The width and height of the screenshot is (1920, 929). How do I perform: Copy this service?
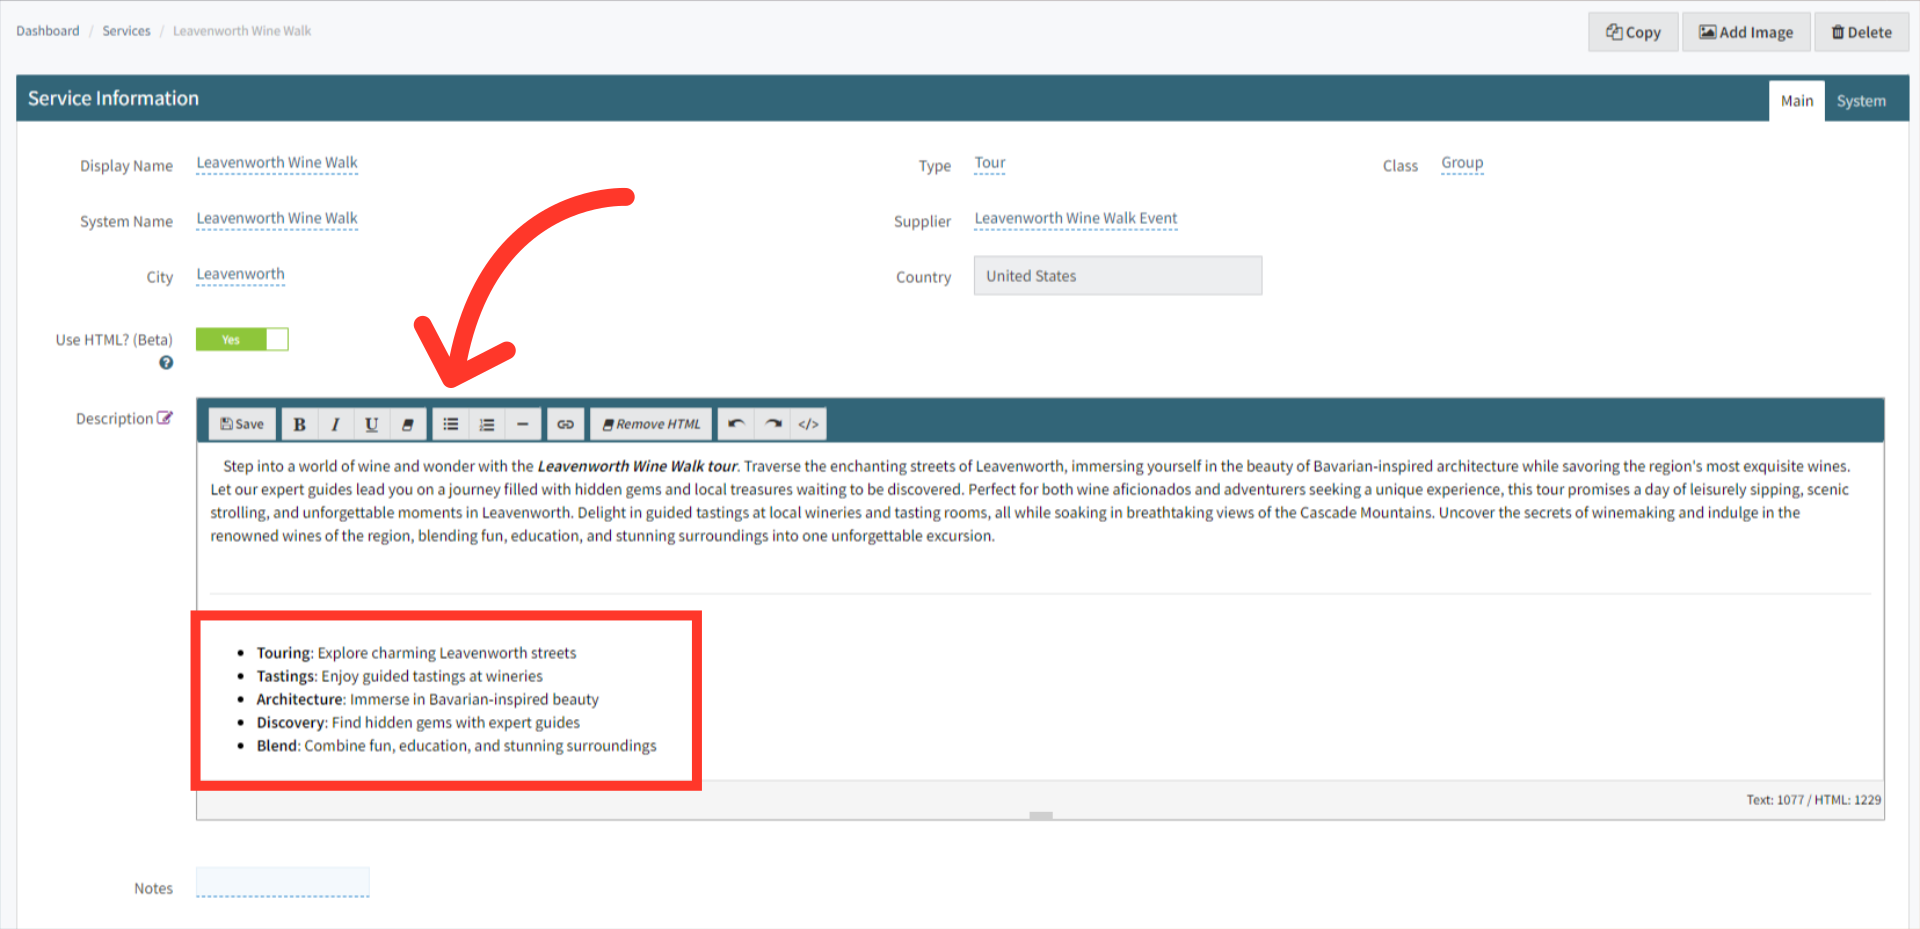point(1633,32)
